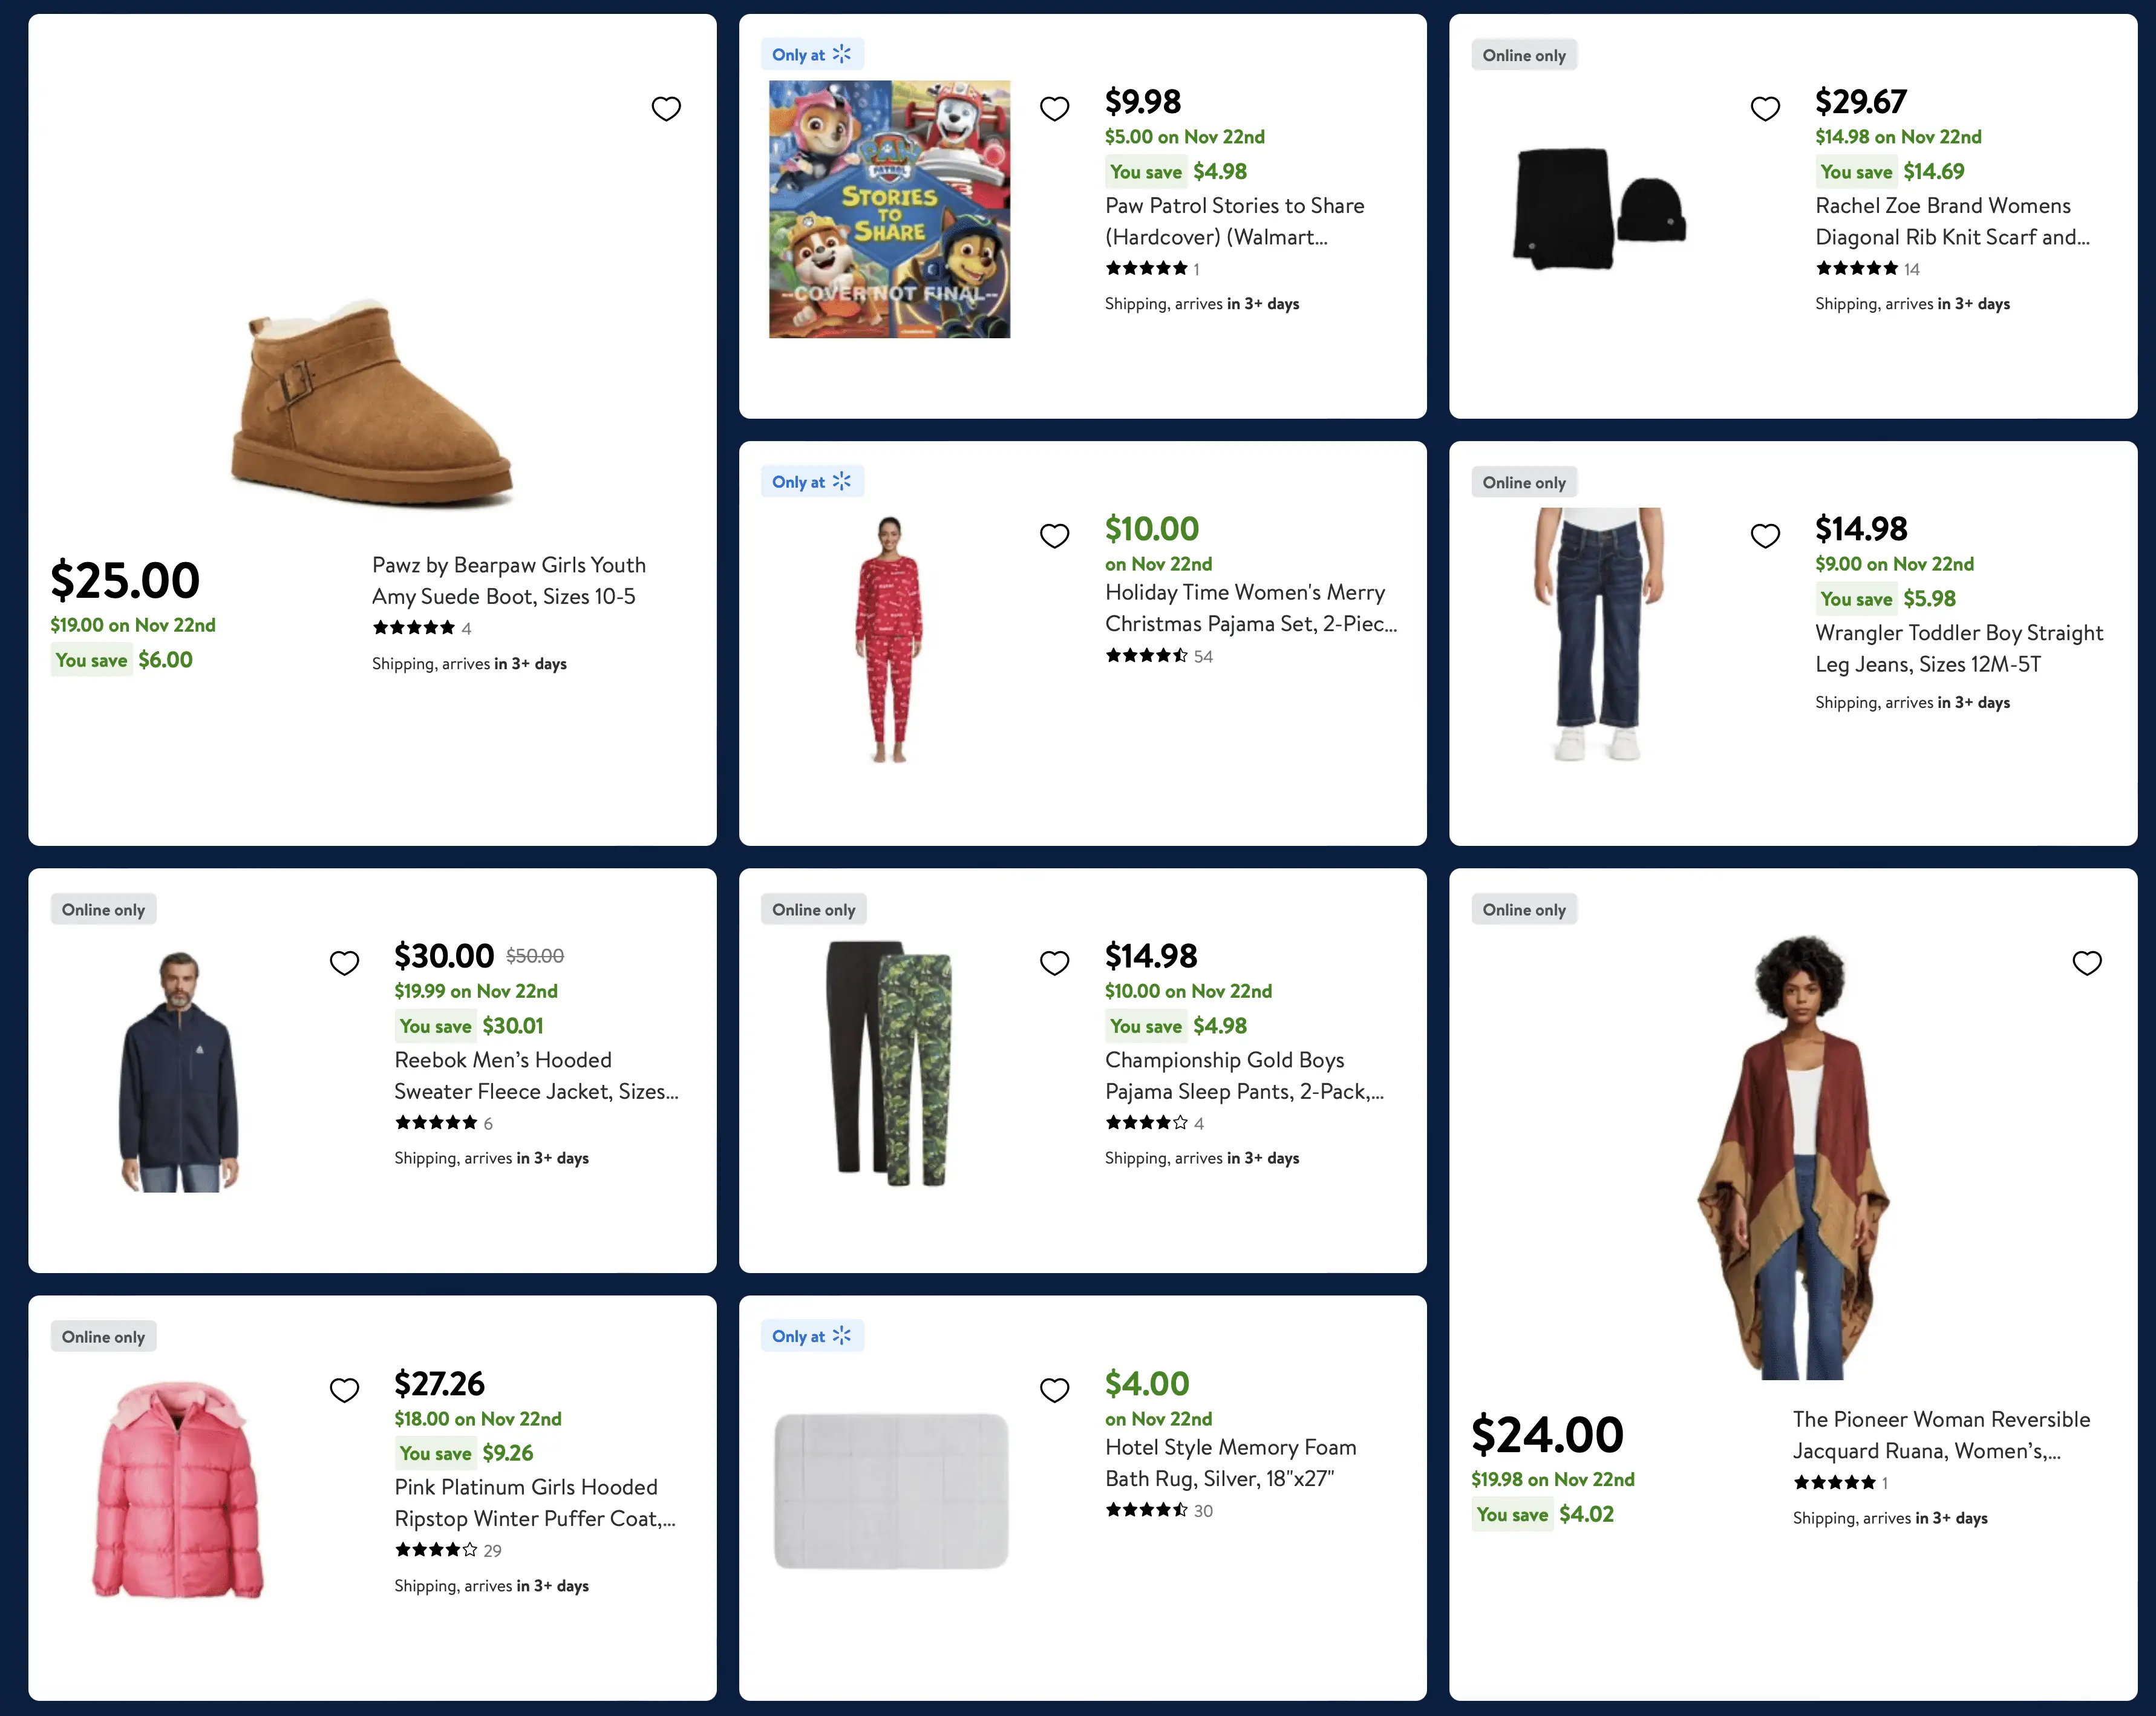Open Hotel Style Memory Foam Bath Rug link
Screen dimensions: 2156x1716
[1230, 1462]
